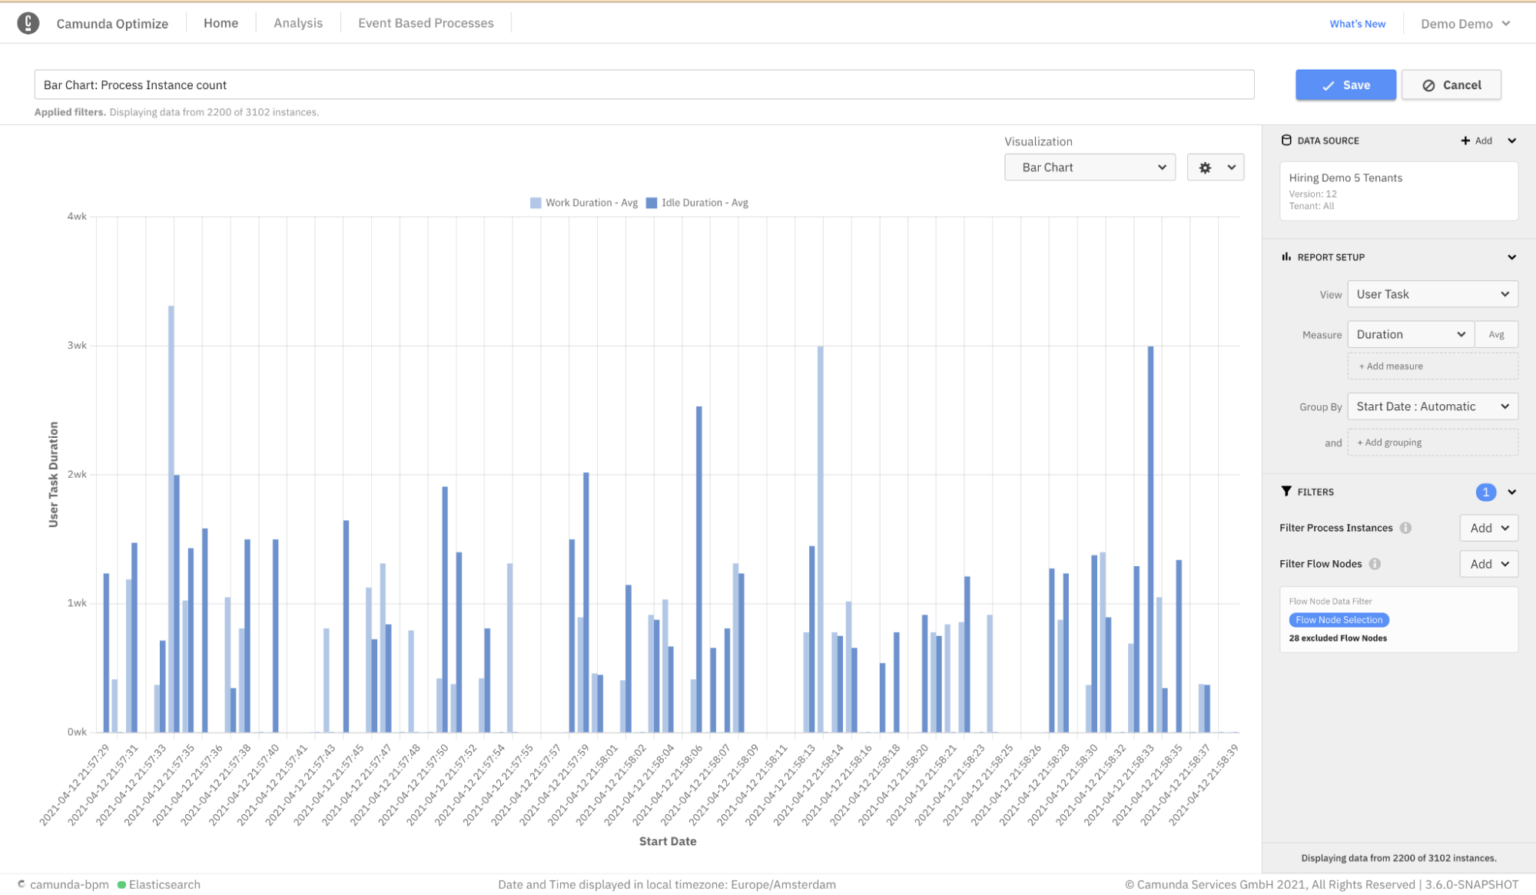The image size is (1536, 895).
Task: Toggle Work Duration - Avg legend series
Action: pos(584,203)
